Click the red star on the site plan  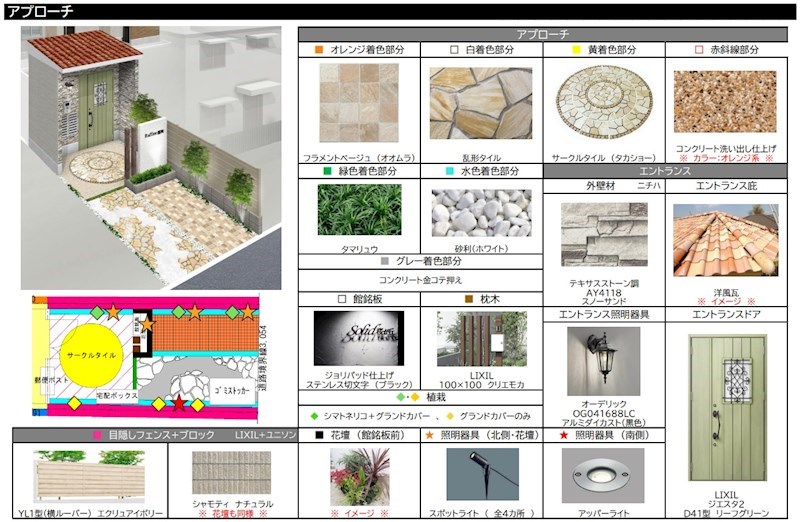pos(179,404)
